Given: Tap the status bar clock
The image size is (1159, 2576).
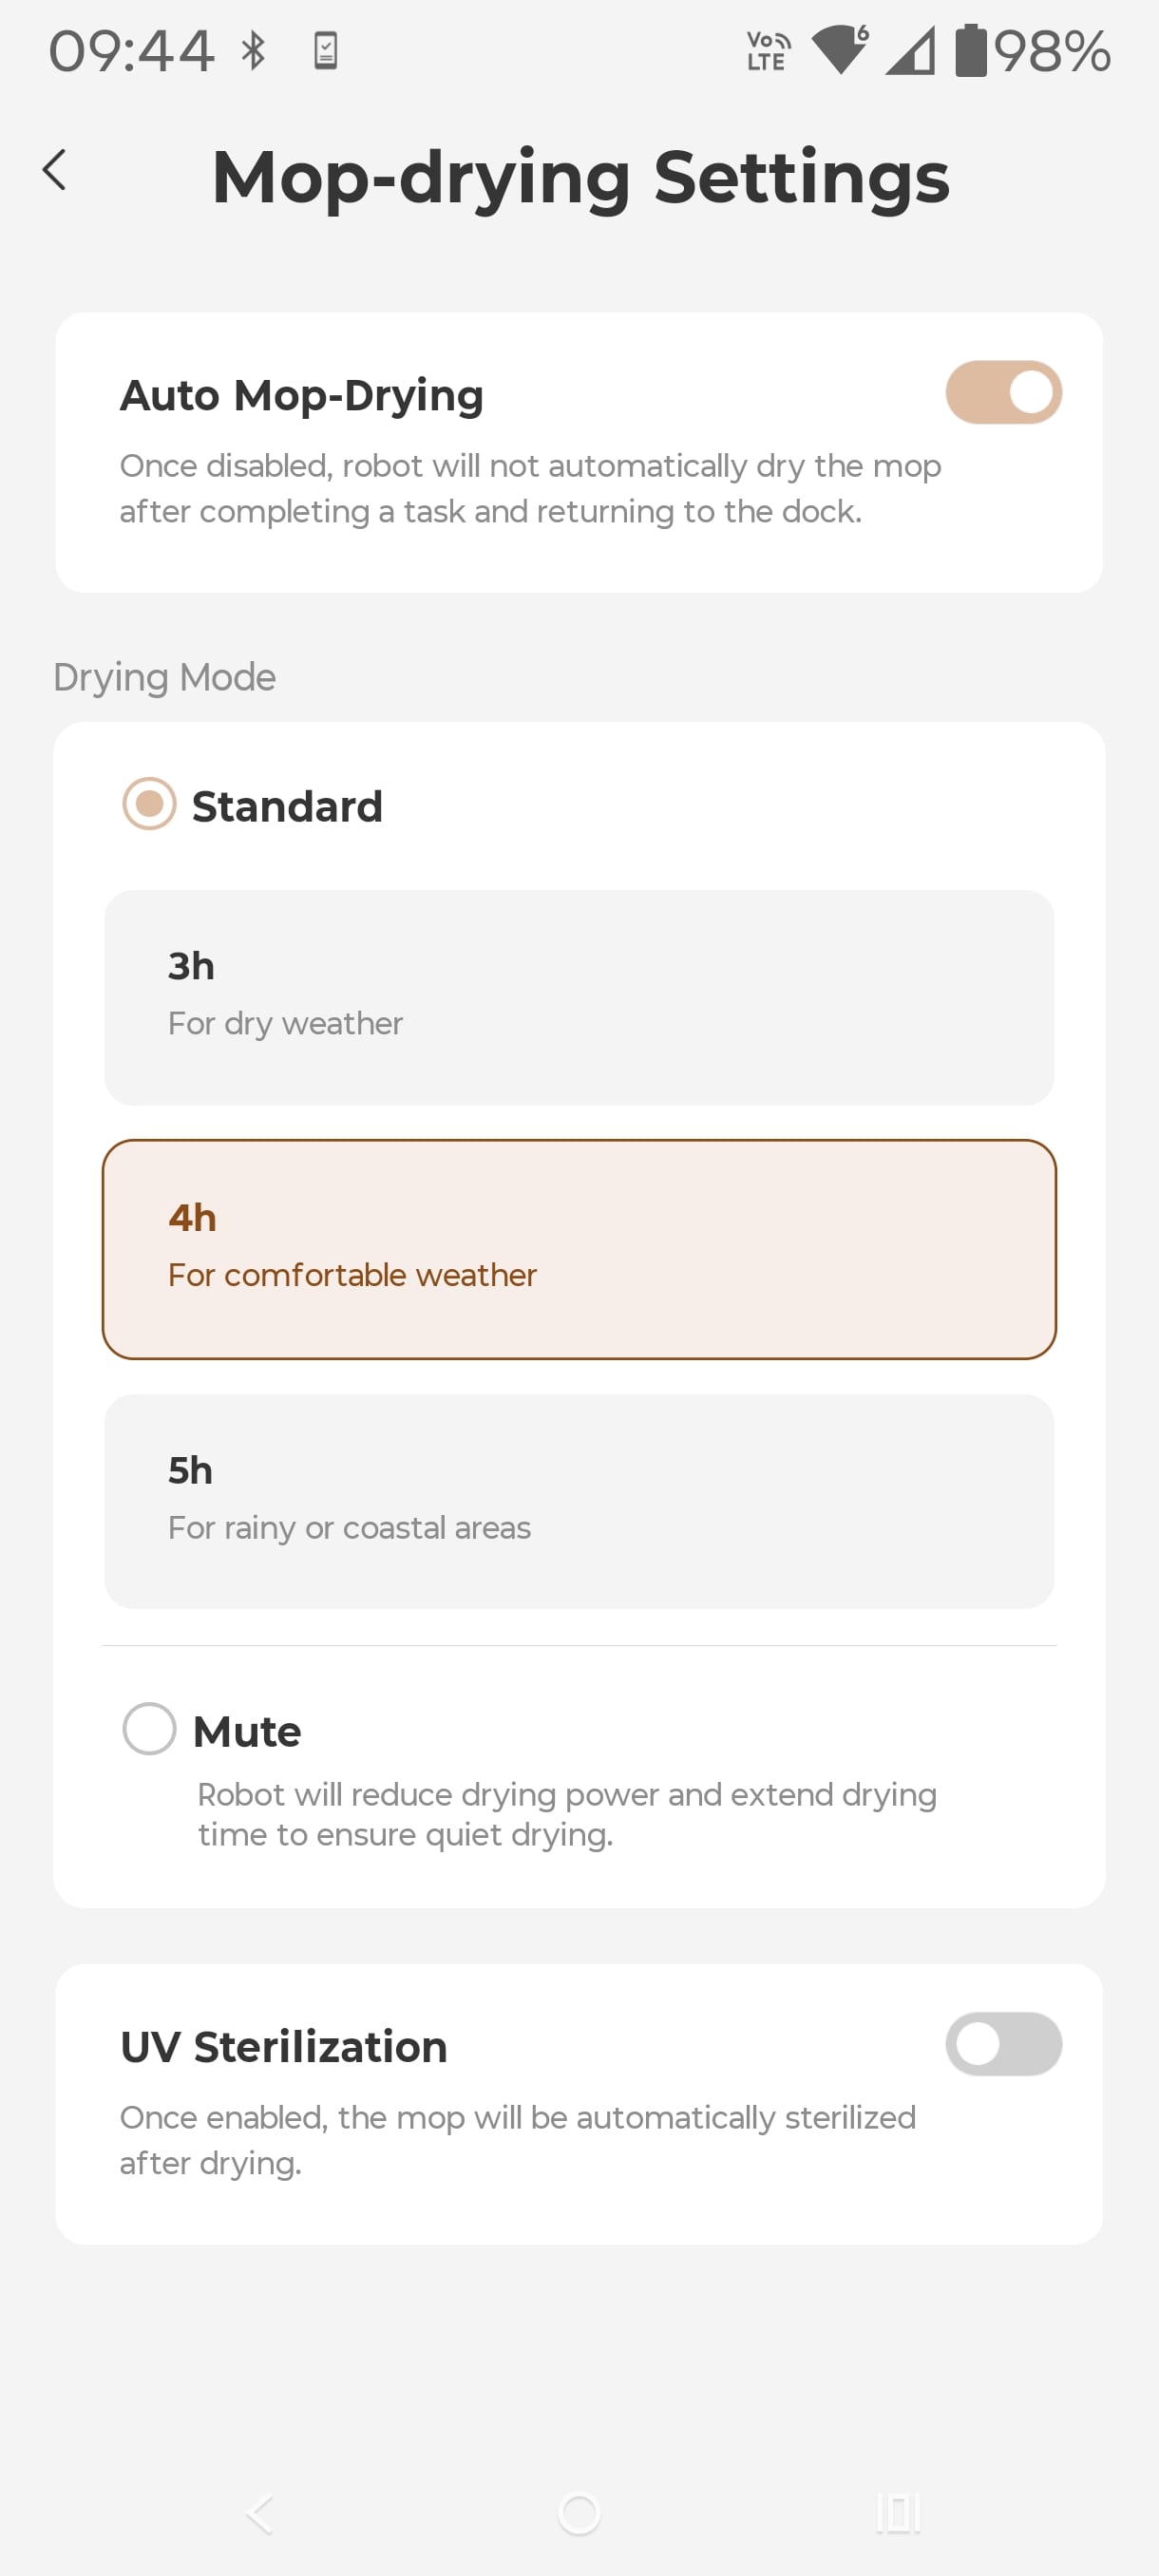Looking at the screenshot, I should [131, 51].
